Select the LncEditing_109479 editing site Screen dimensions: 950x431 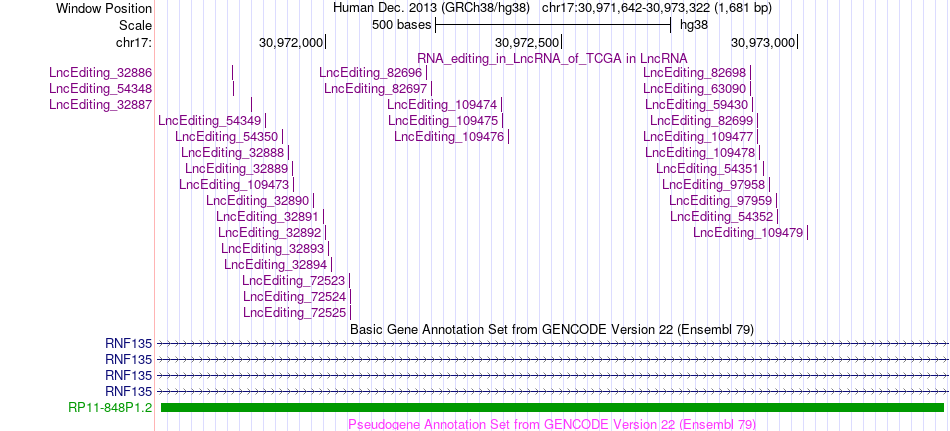(x=748, y=232)
